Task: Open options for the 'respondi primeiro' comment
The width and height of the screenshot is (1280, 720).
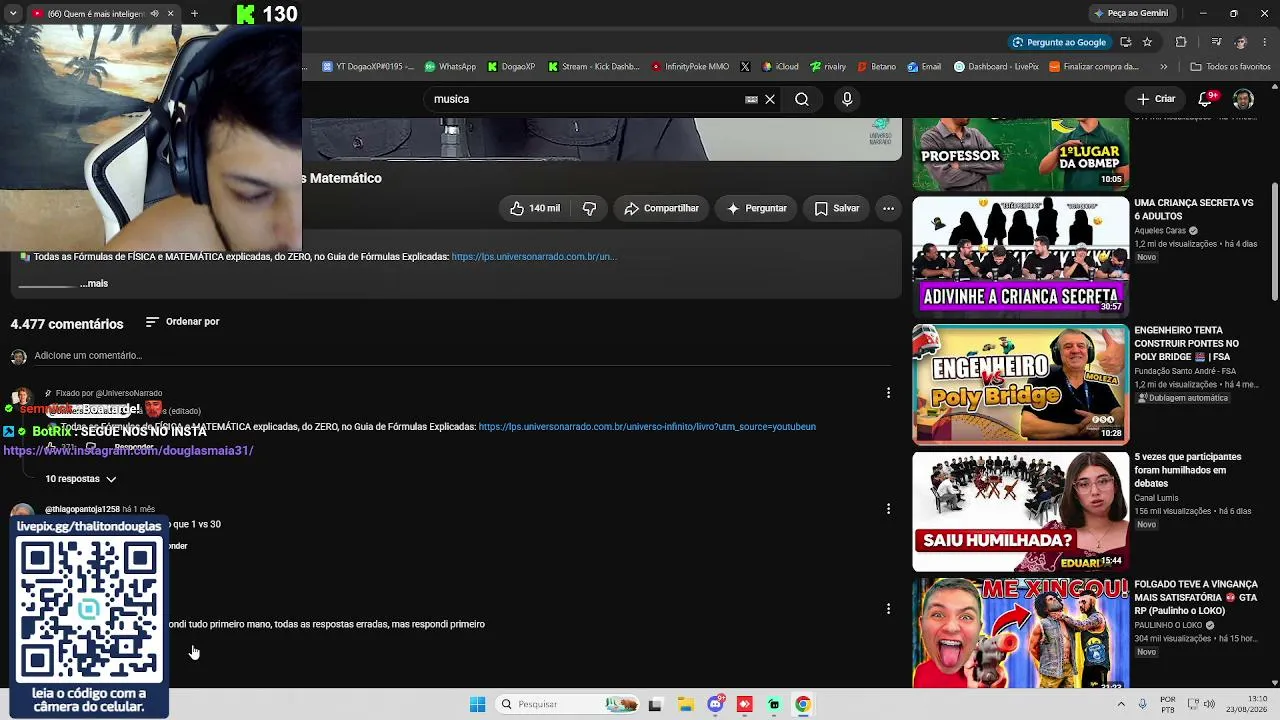Action: (x=888, y=608)
